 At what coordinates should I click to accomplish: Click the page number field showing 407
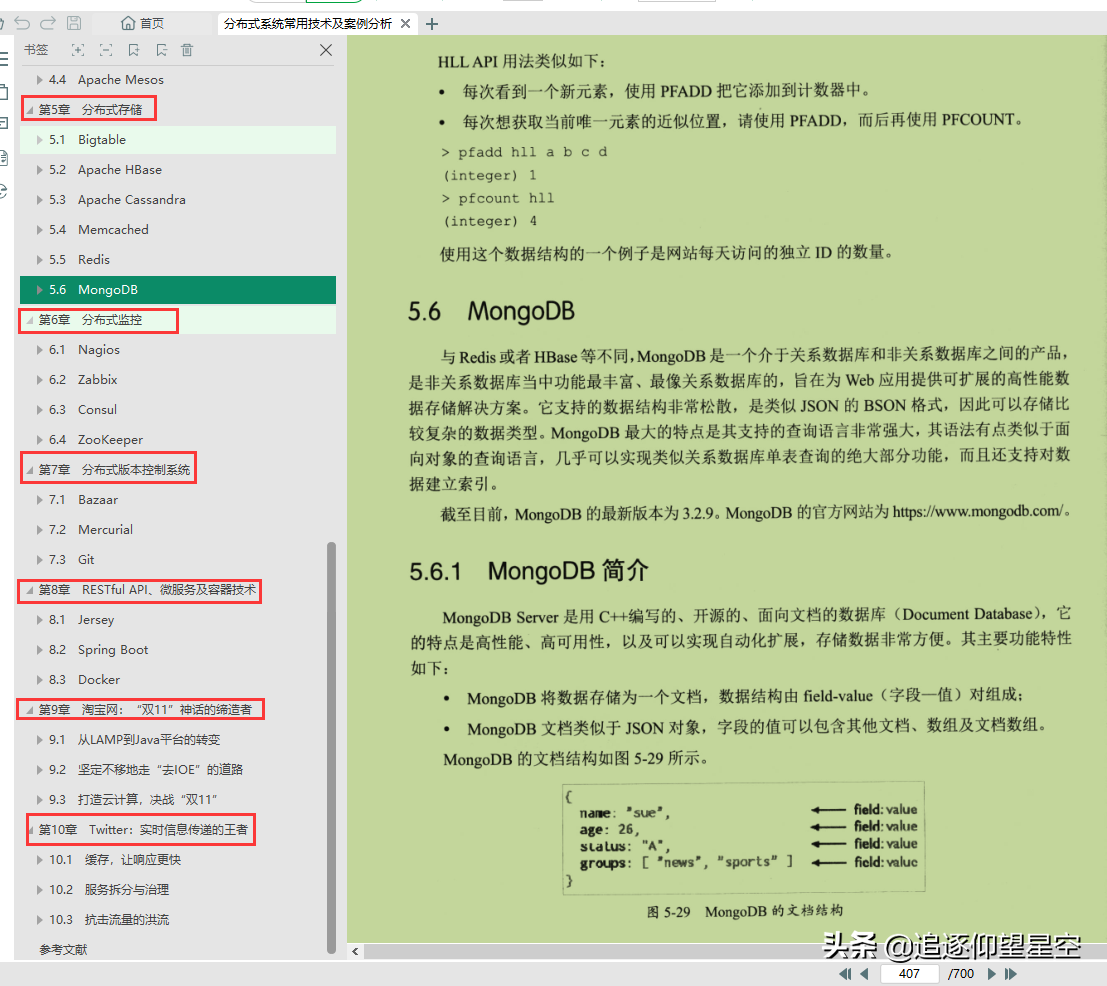(909, 974)
